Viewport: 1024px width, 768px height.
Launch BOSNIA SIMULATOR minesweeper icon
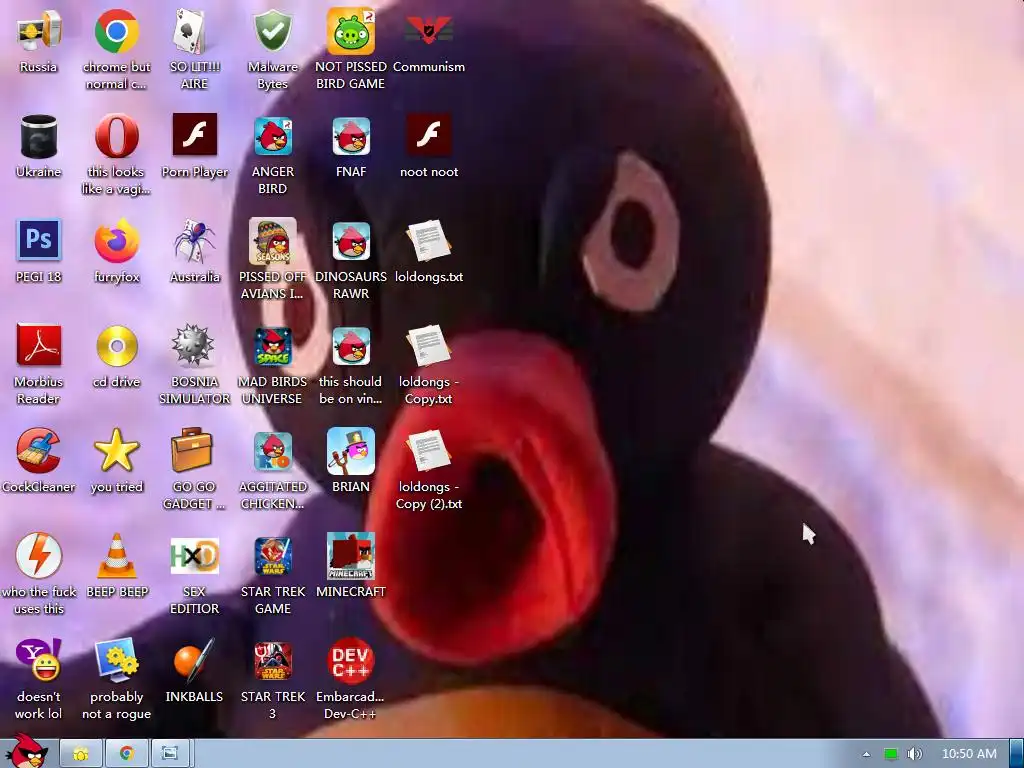tap(194, 345)
